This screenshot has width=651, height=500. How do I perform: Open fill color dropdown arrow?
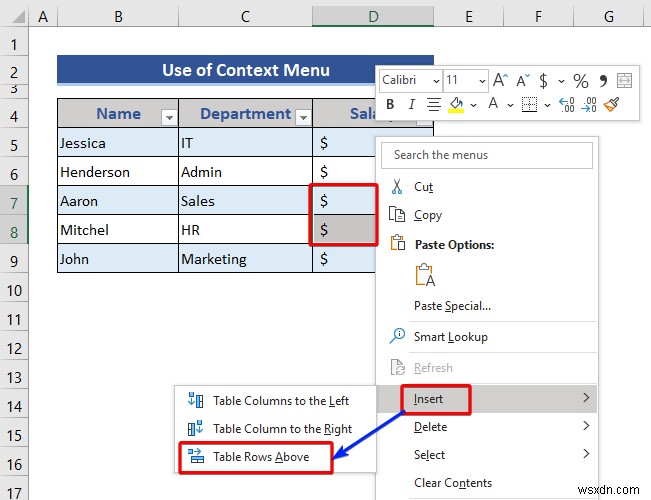tap(473, 105)
